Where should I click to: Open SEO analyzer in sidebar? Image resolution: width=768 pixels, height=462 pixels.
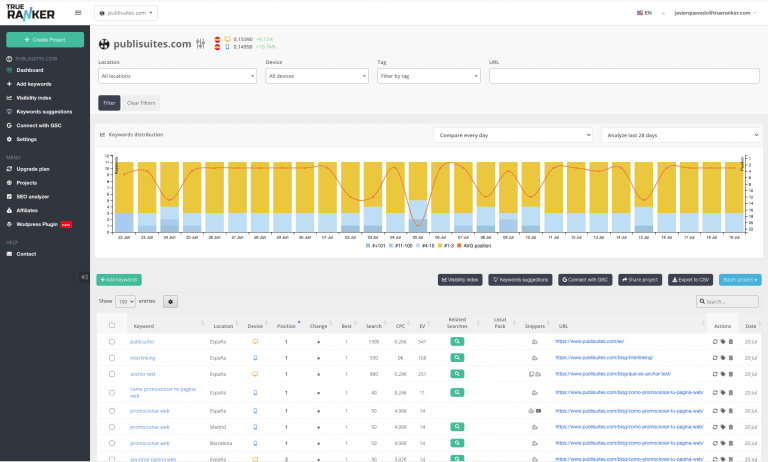(32, 197)
